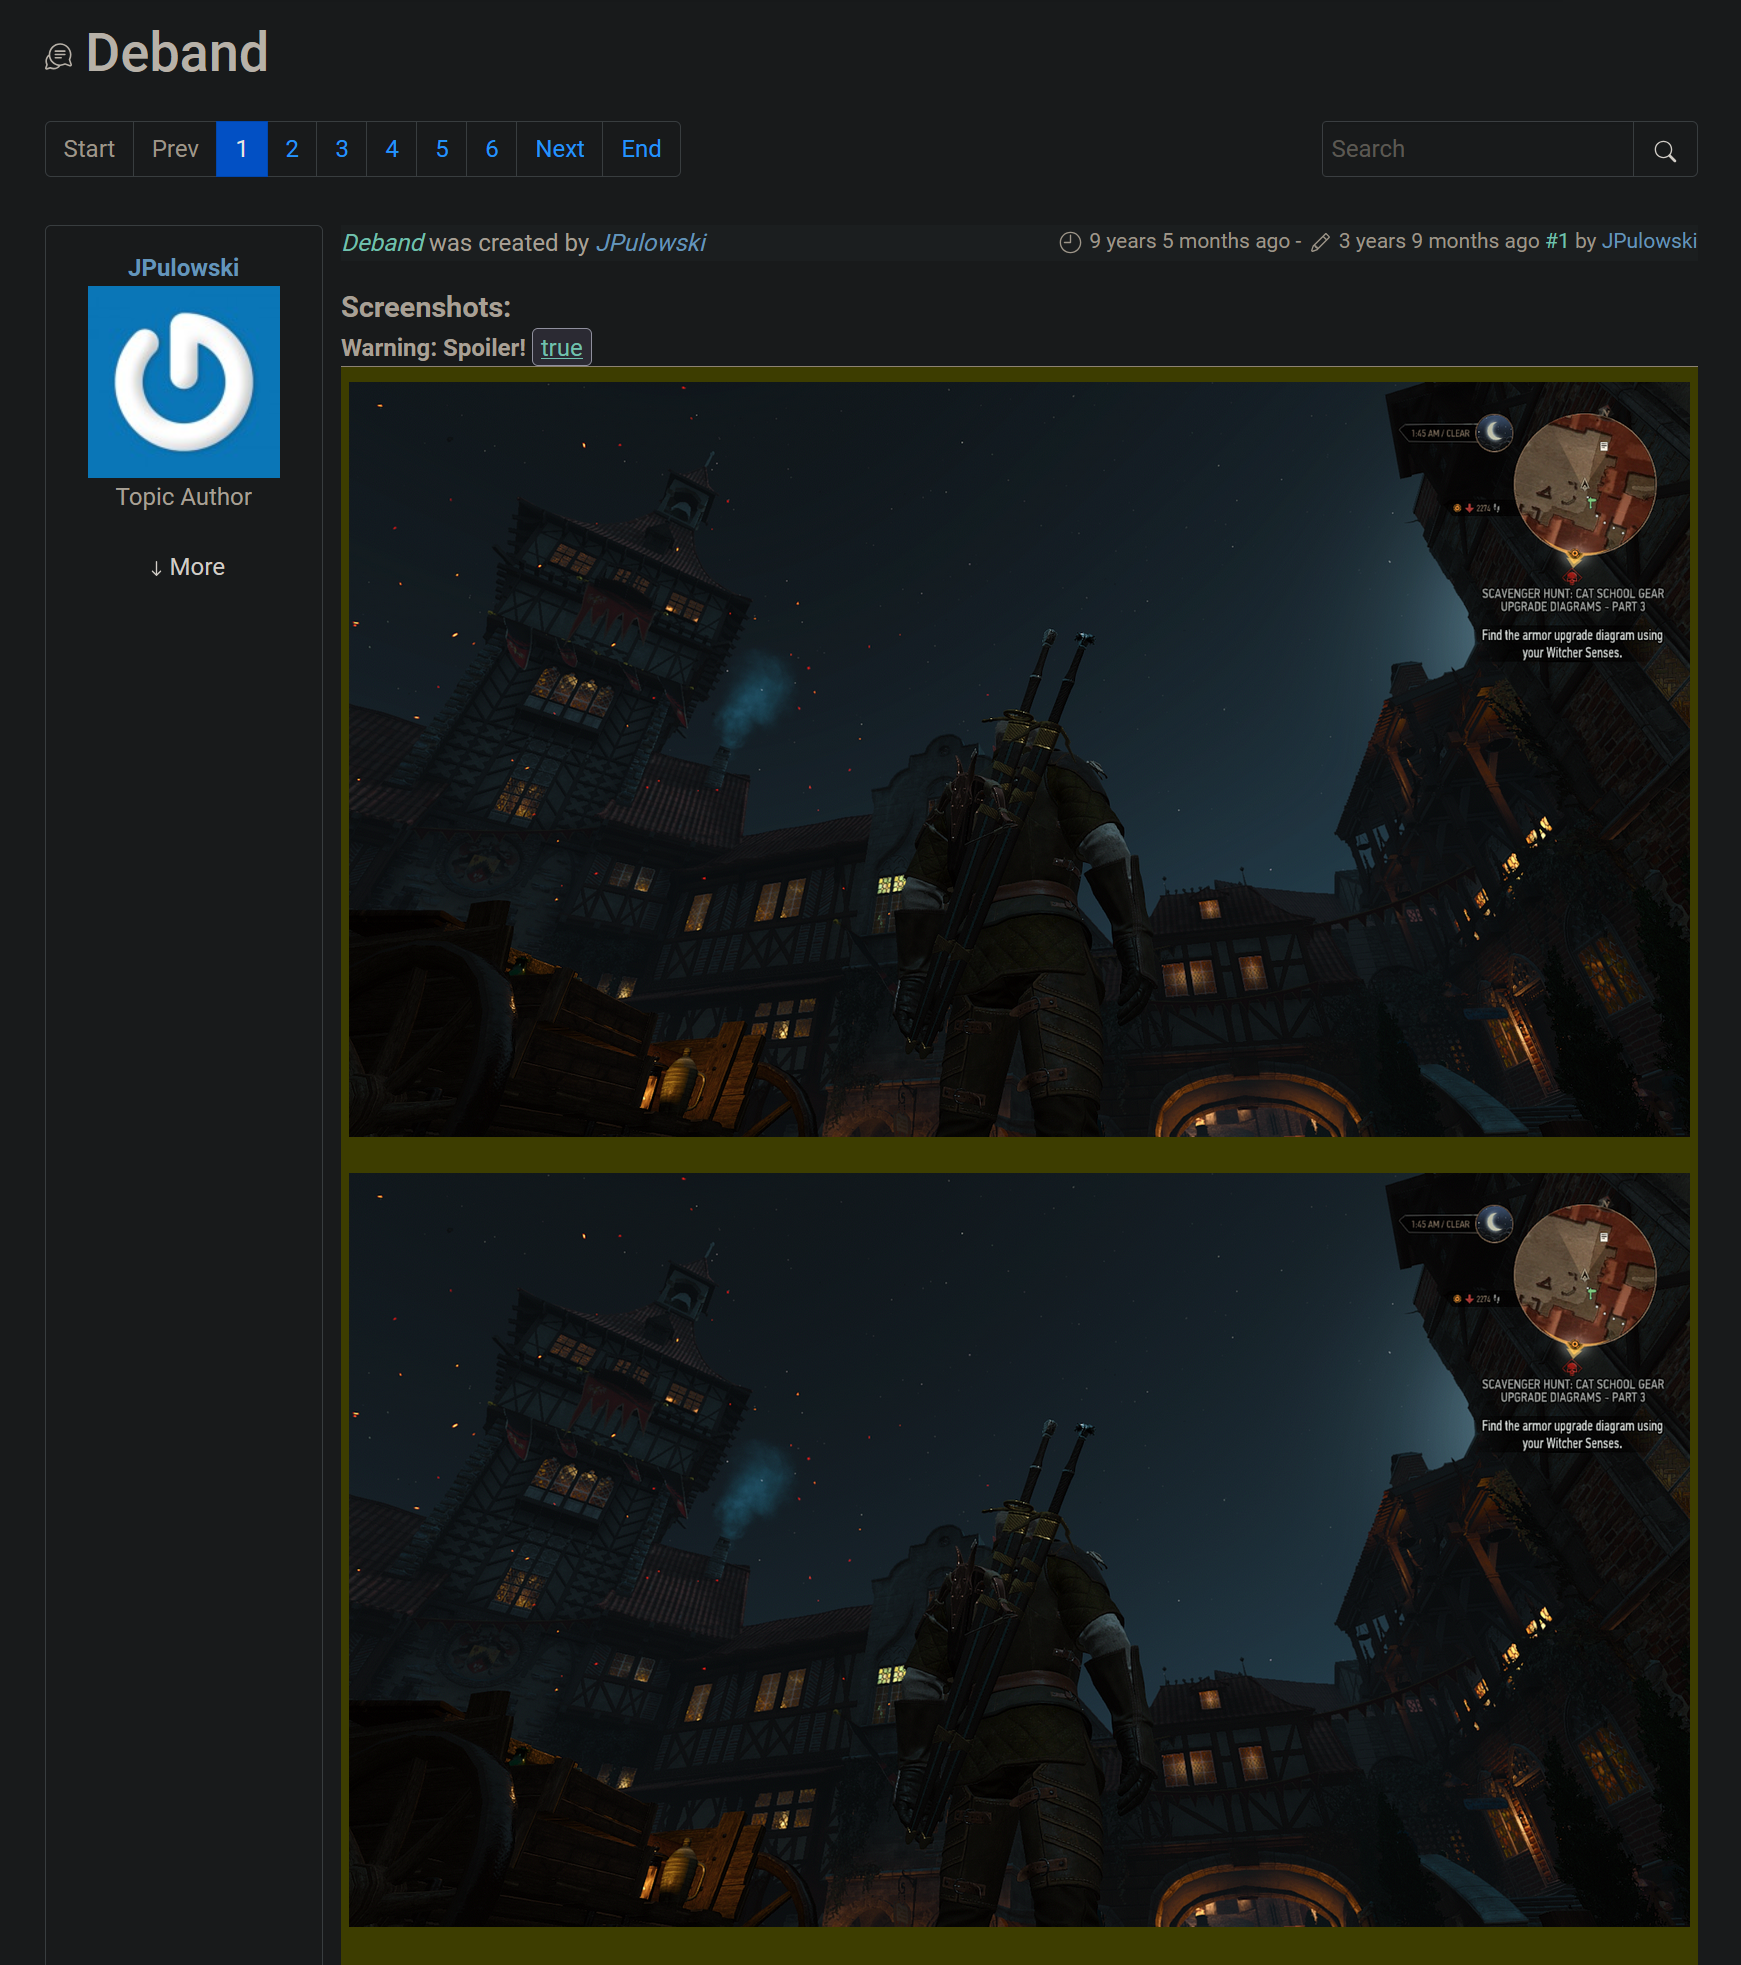Select page 5 of the topic
This screenshot has height=1965, width=1741.
click(441, 148)
